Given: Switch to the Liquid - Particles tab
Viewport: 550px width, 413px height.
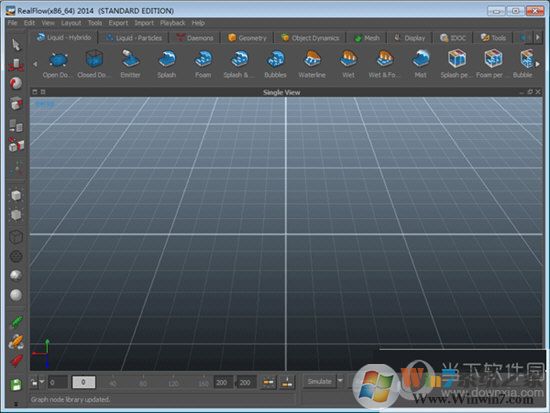Looking at the screenshot, I should tap(134, 38).
